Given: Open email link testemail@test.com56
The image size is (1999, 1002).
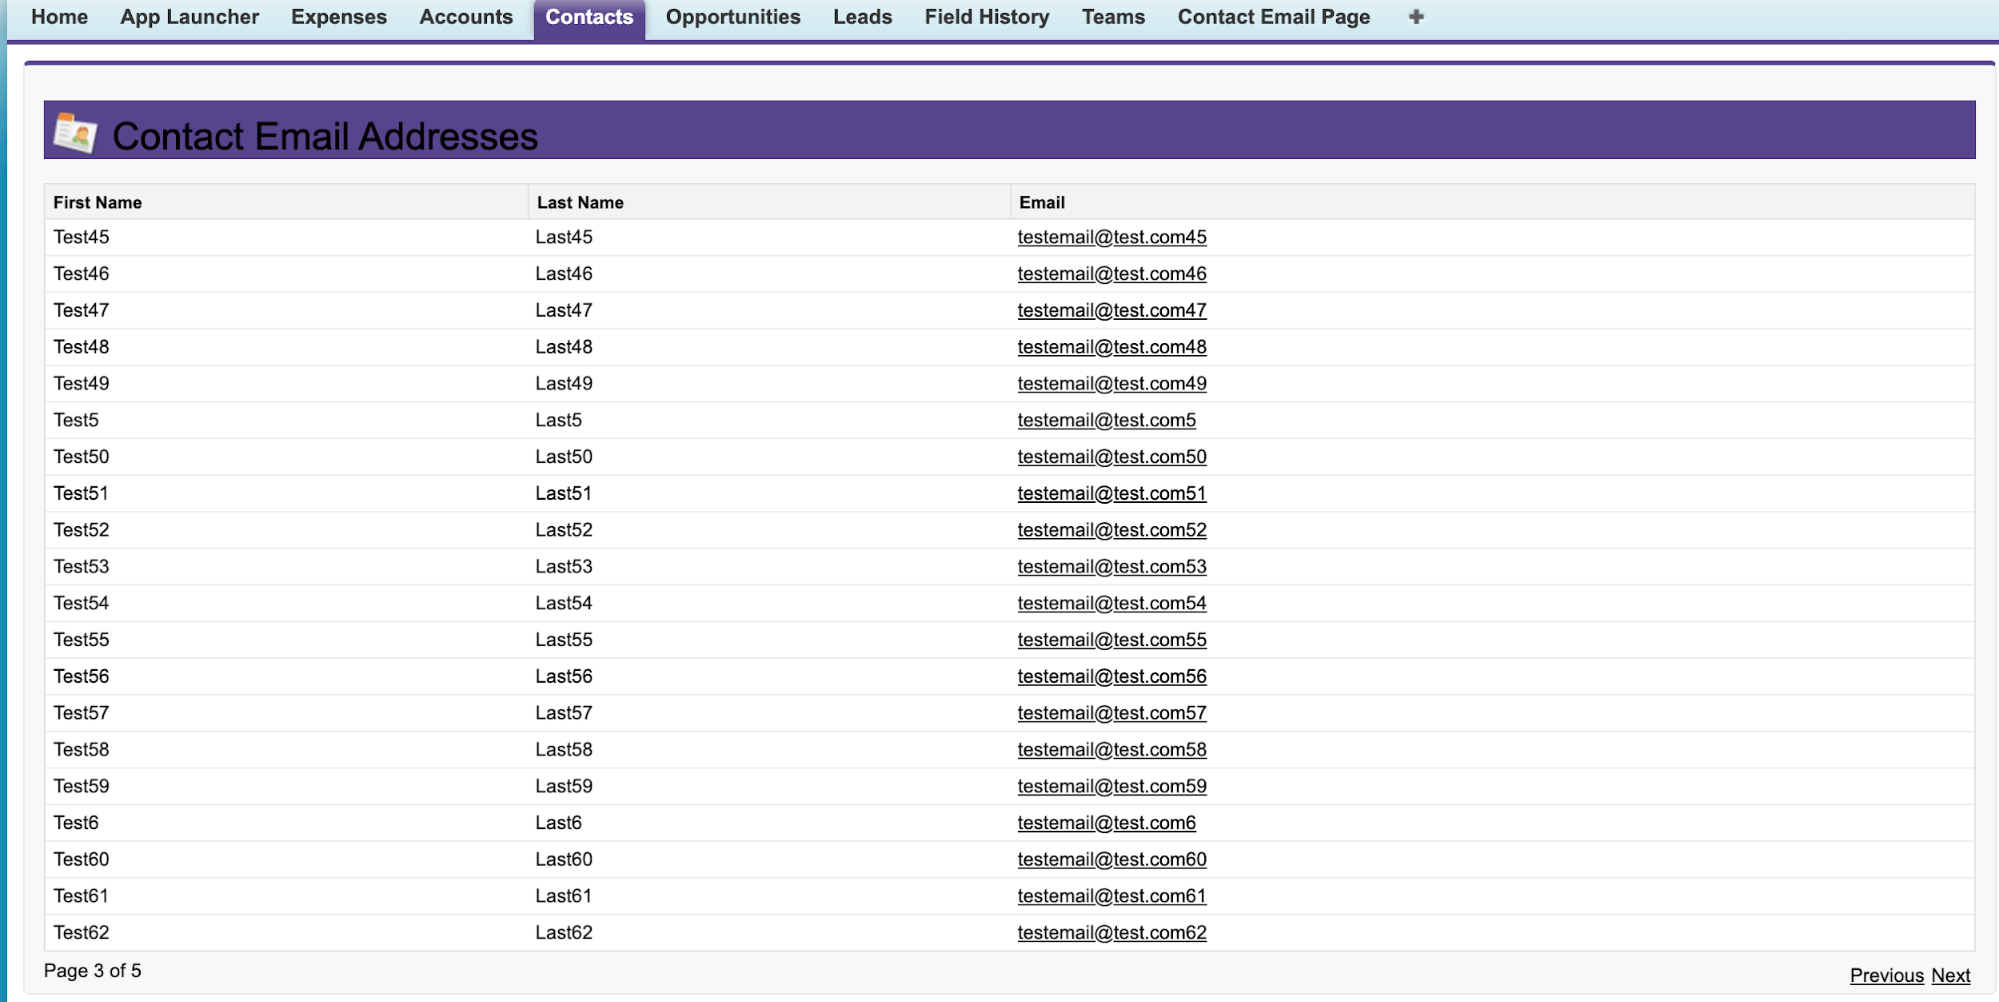Looking at the screenshot, I should click(x=1111, y=677).
